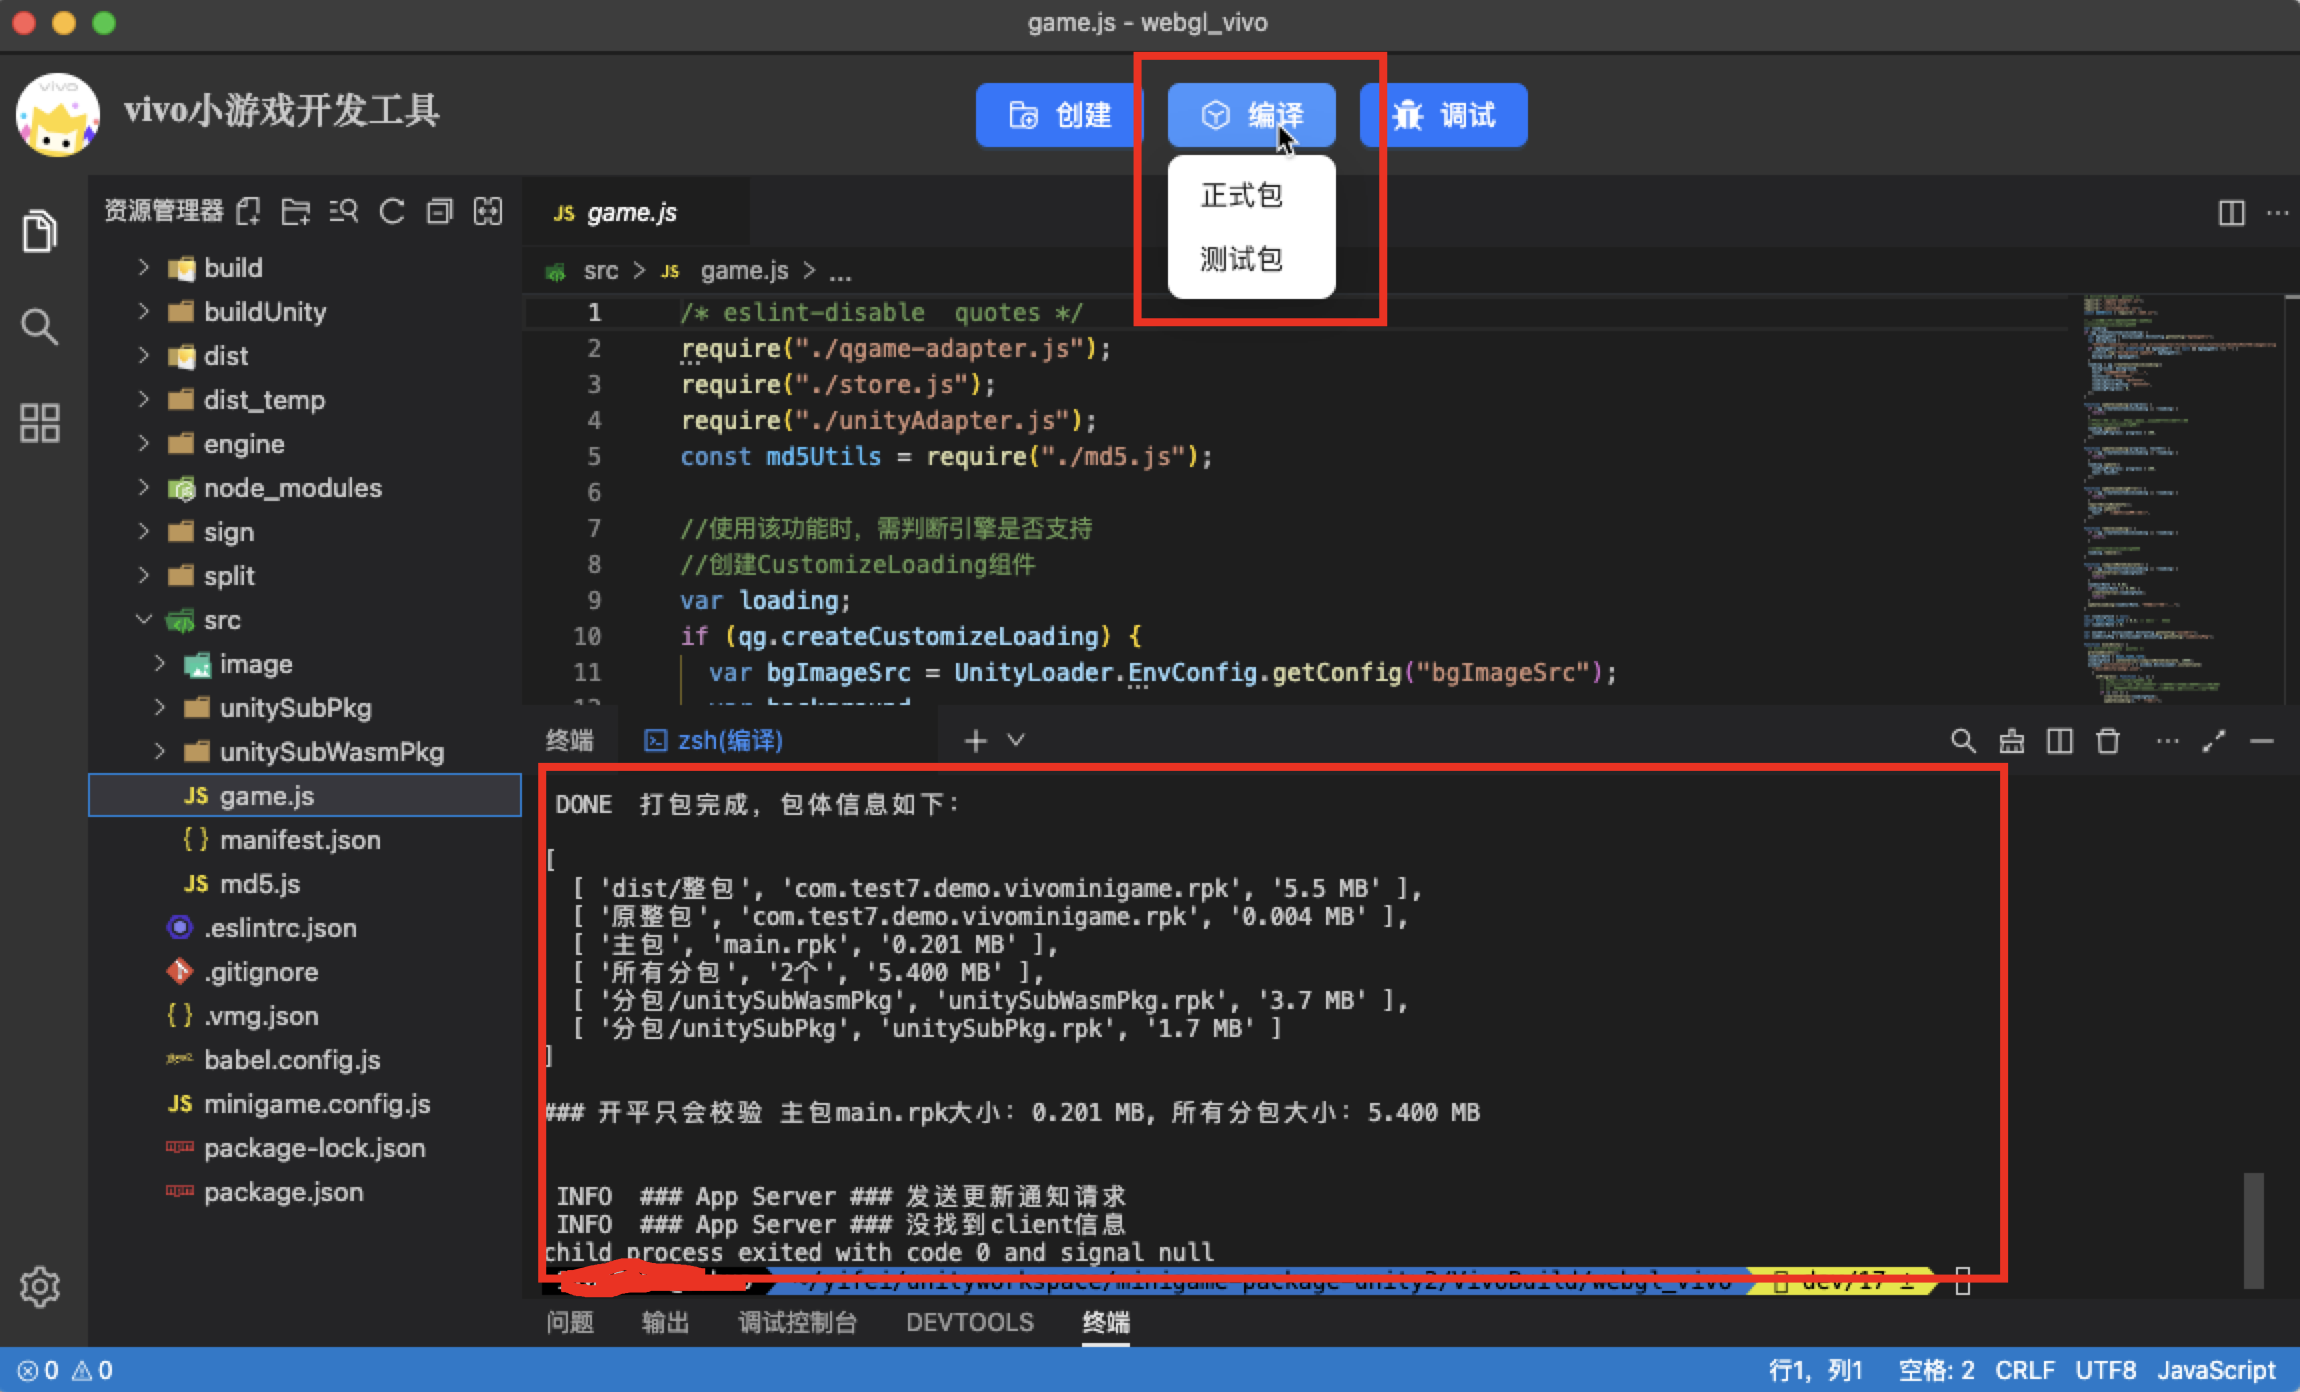The height and width of the screenshot is (1392, 2300).
Task: Click 空格: 2 indentation setting
Action: click(1936, 1370)
